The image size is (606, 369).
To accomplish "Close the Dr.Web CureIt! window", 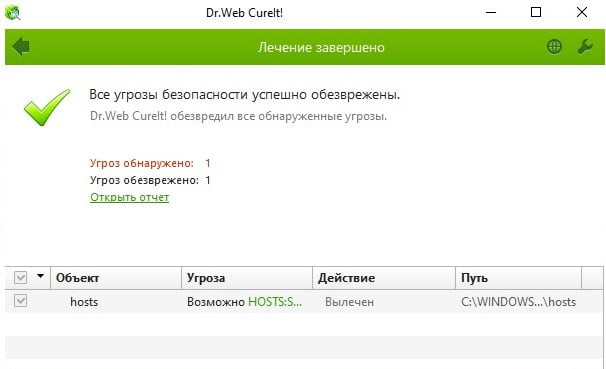I will click(582, 12).
